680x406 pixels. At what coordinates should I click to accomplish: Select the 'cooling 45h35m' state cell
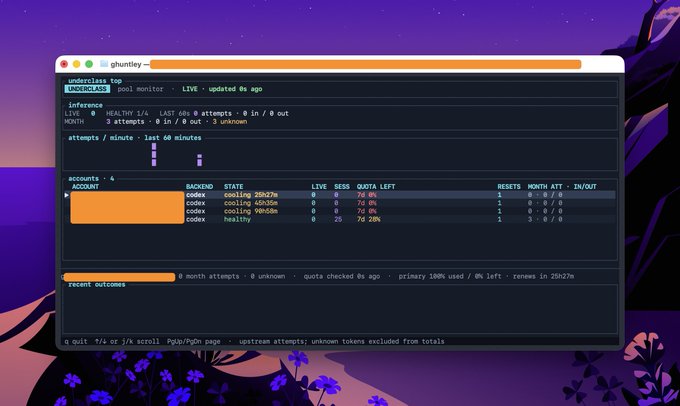(251, 203)
